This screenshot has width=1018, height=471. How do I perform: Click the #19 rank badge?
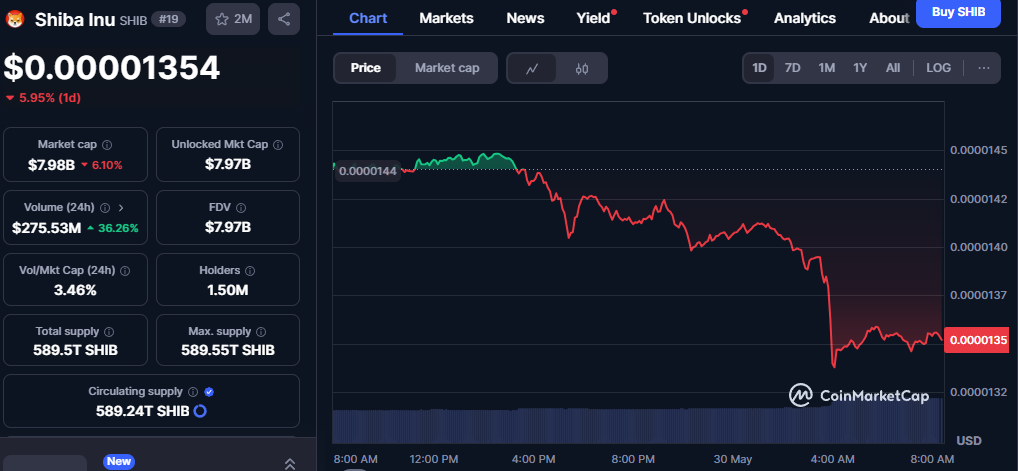168,19
